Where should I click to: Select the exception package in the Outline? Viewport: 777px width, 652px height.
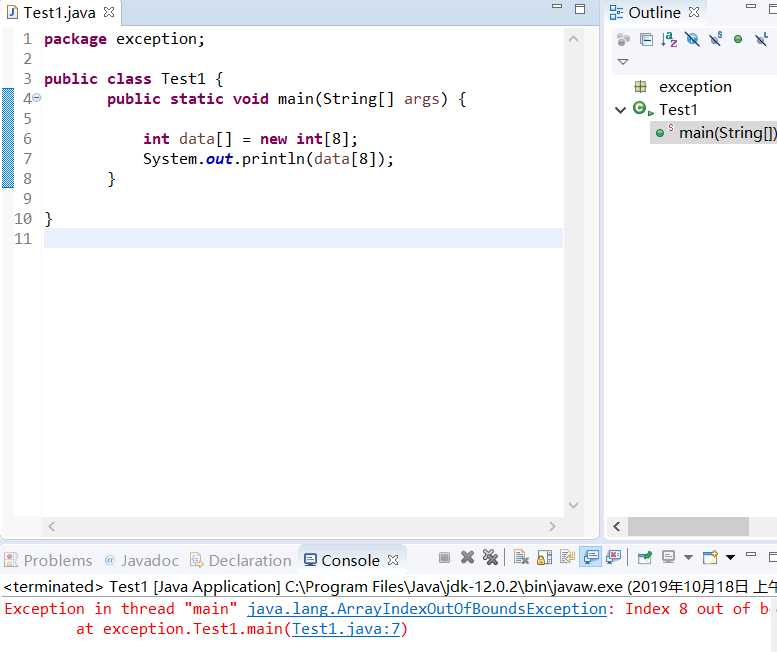click(x=695, y=87)
